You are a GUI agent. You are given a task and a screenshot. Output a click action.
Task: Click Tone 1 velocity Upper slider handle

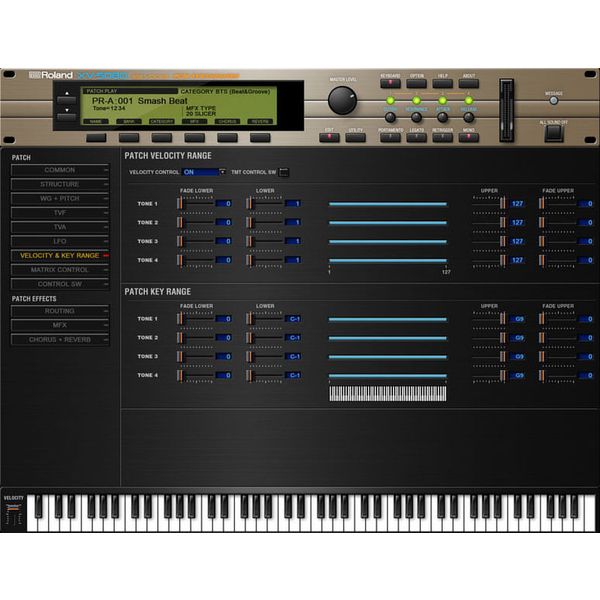click(502, 203)
